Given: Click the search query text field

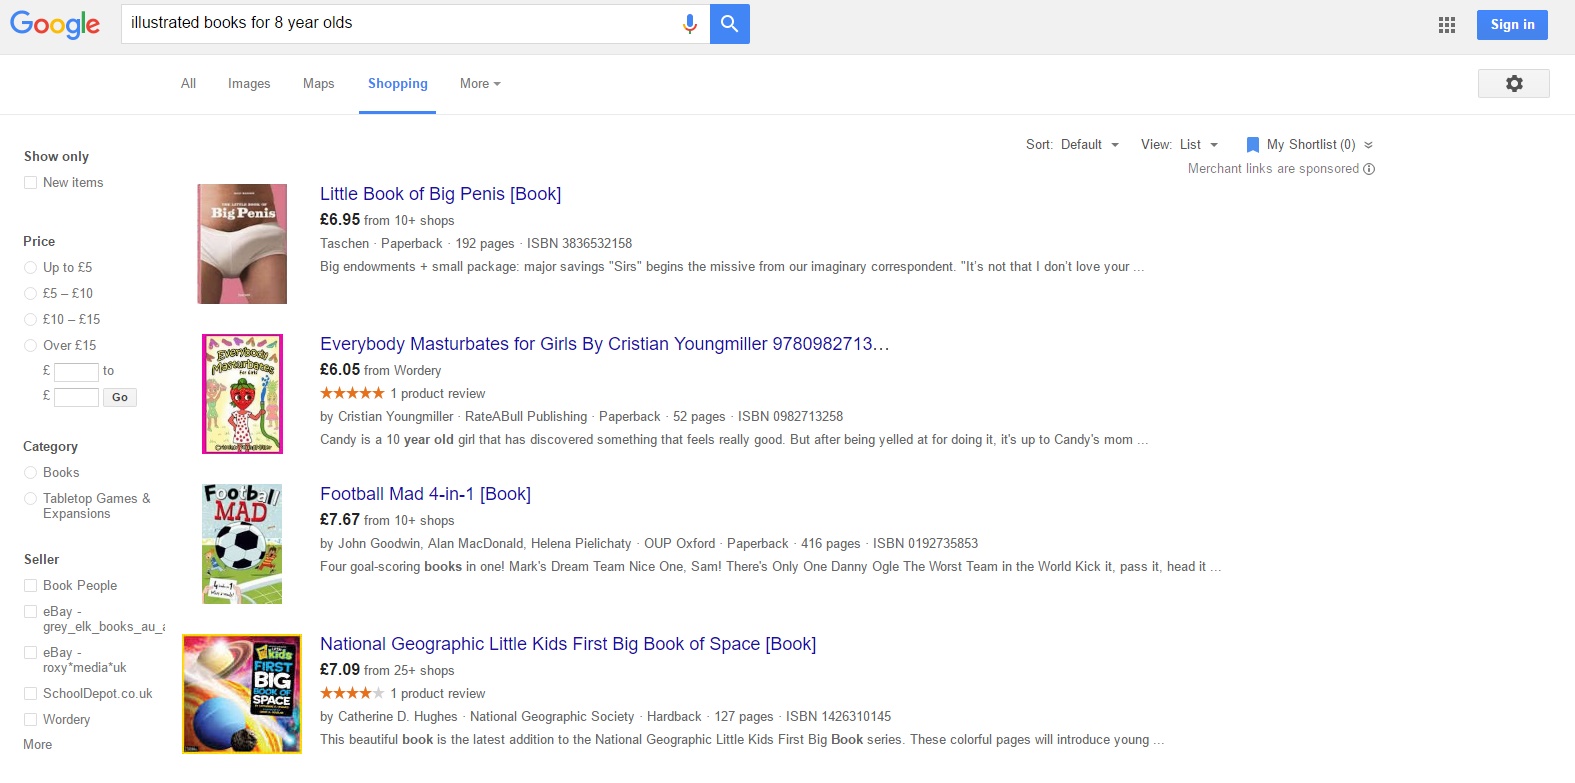Looking at the screenshot, I should (x=400, y=23).
